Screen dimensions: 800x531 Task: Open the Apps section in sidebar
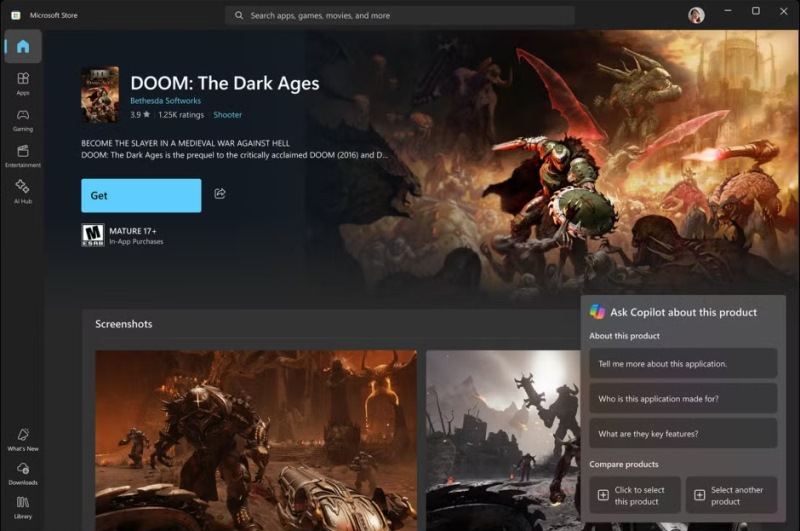22,83
